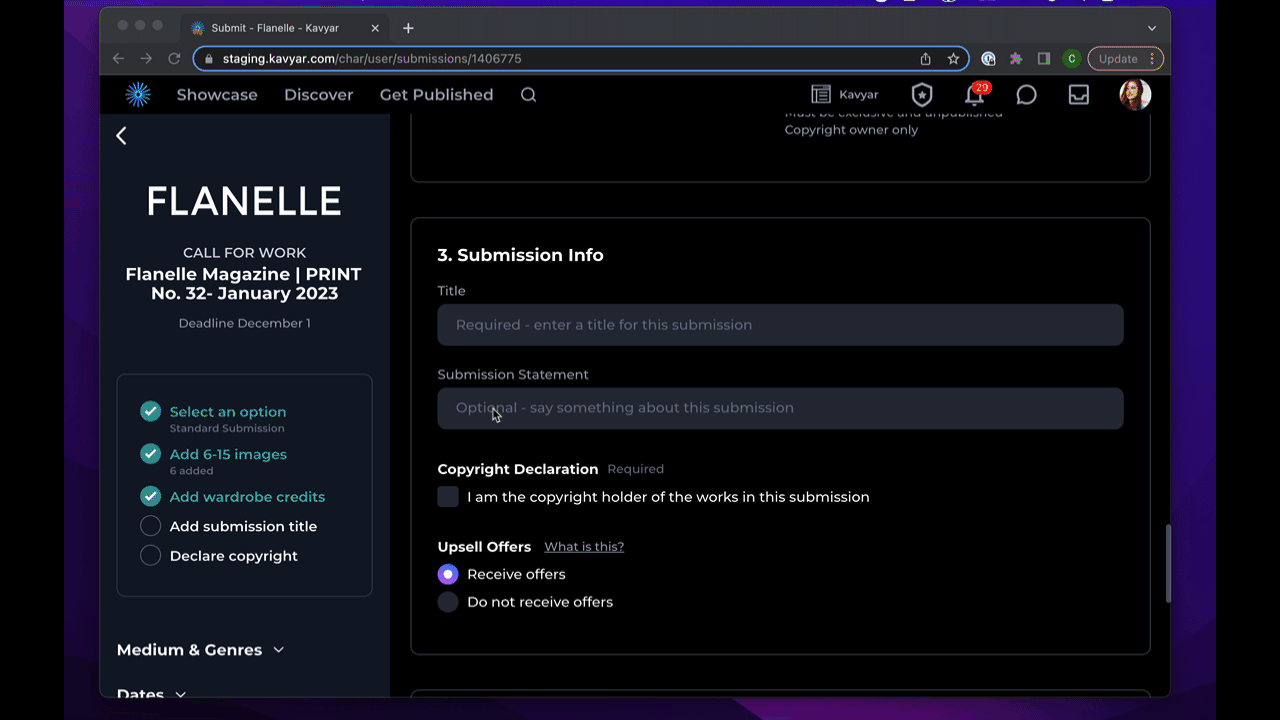Click into the Title input field
This screenshot has width=1280, height=720.
click(780, 325)
